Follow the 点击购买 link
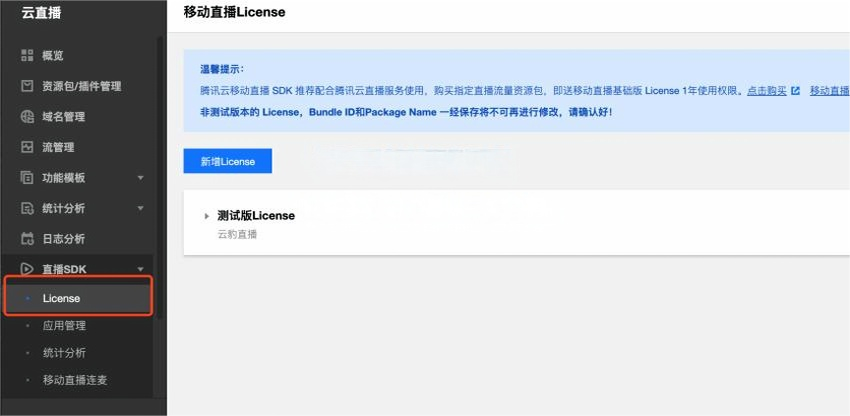This screenshot has width=850, height=416. (767, 91)
